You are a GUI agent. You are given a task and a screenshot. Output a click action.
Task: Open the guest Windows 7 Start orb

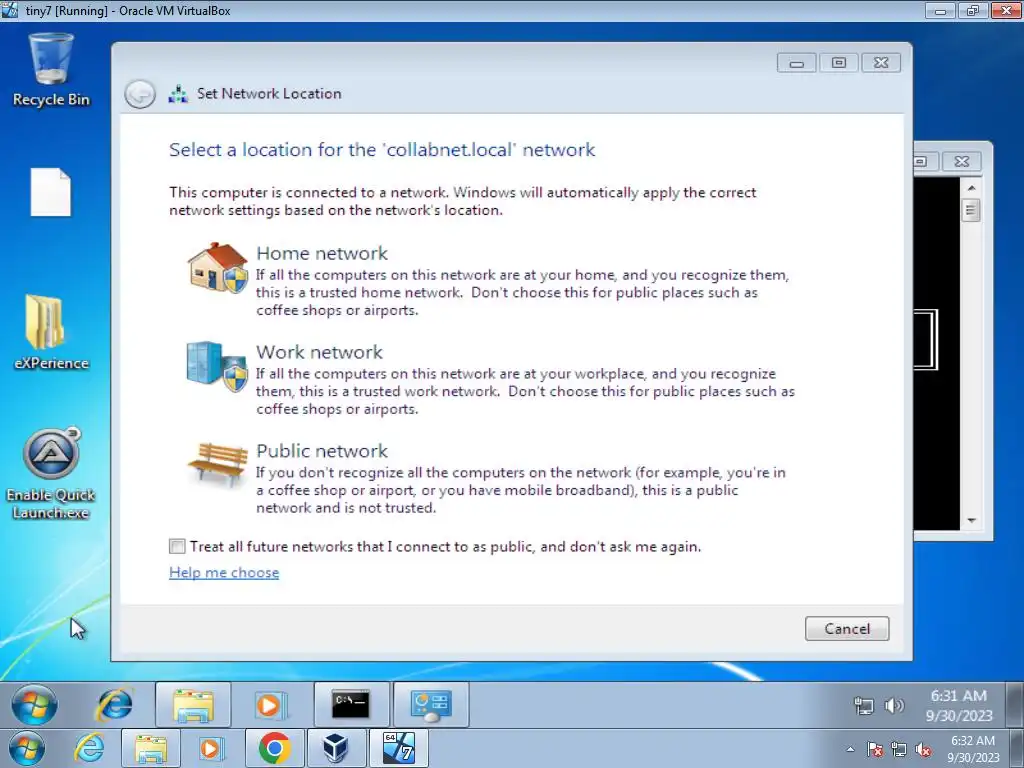pyautogui.click(x=34, y=705)
